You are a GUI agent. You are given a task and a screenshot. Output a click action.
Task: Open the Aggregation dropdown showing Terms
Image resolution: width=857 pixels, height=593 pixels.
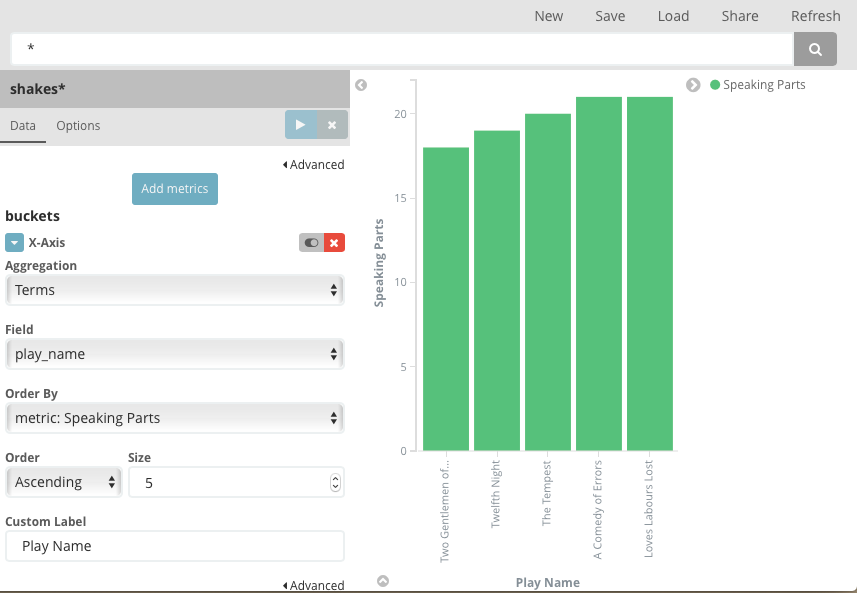click(x=175, y=290)
